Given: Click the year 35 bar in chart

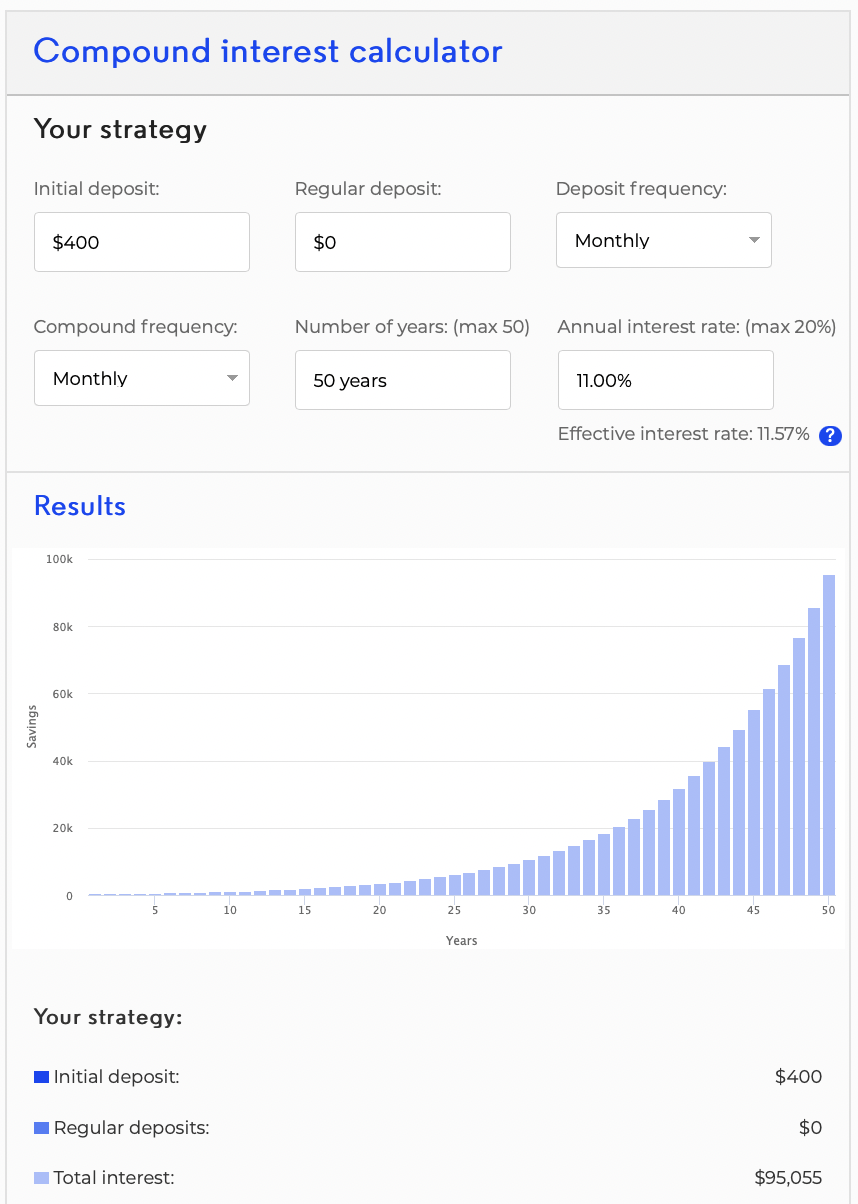Looking at the screenshot, I should pos(604,865).
